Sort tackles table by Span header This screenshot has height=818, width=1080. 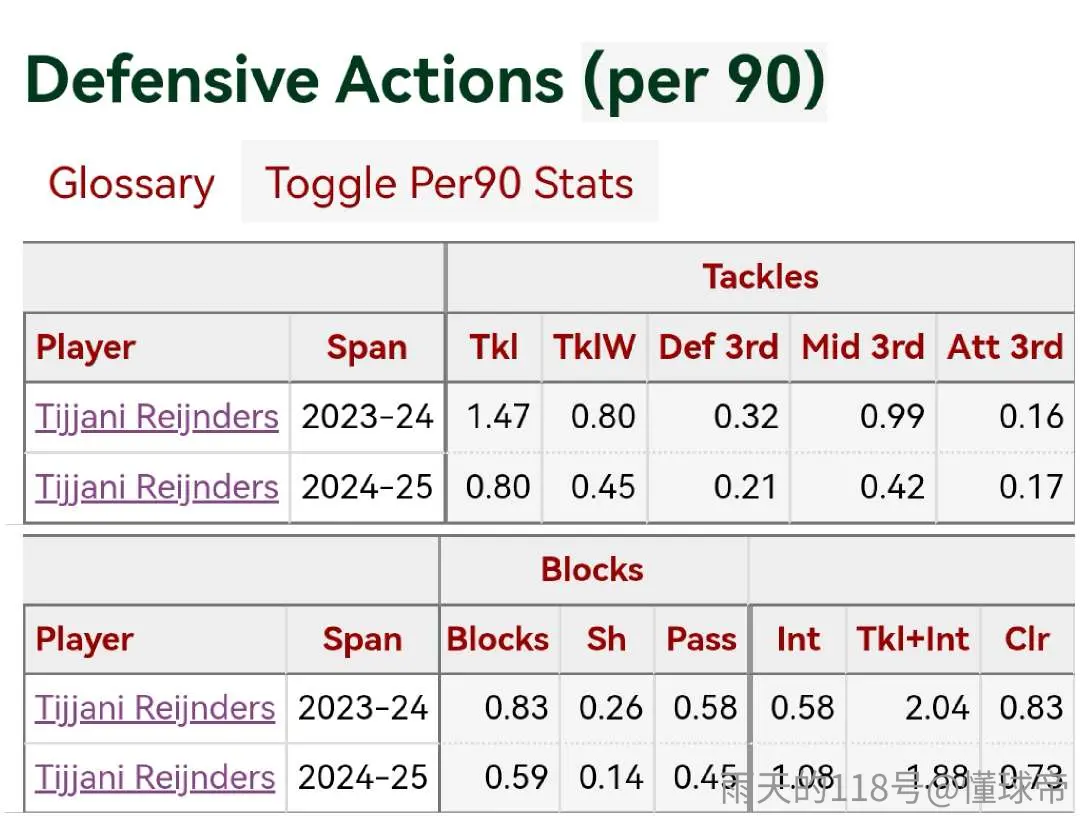click(x=366, y=347)
